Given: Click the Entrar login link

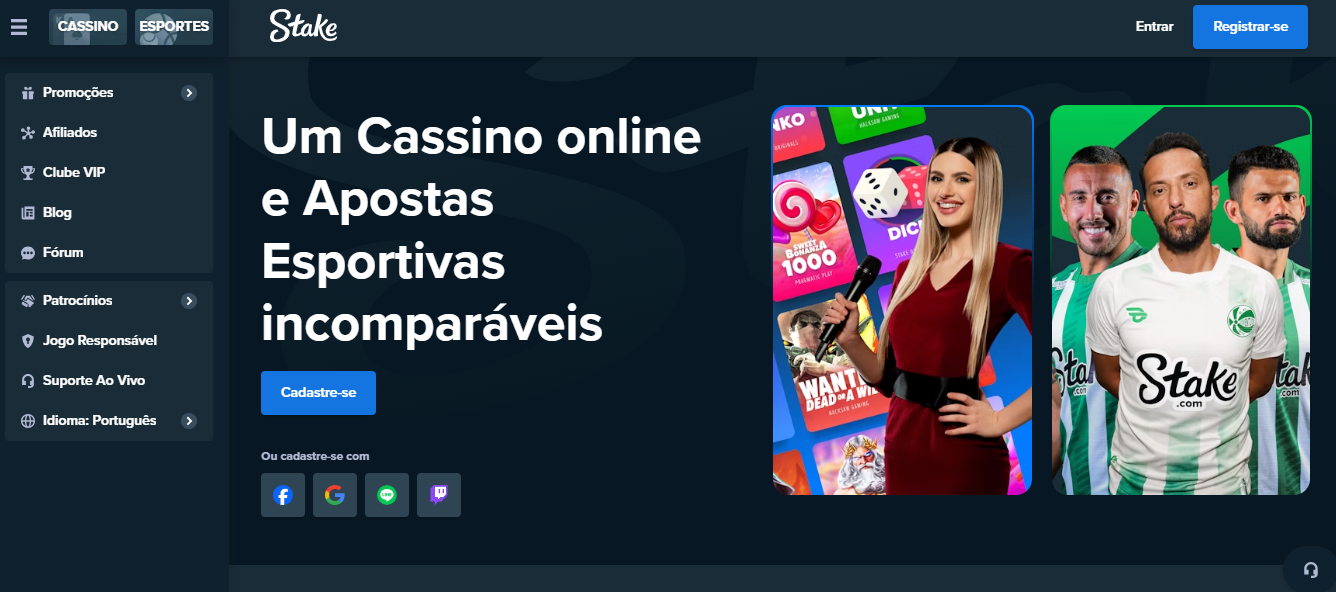Looking at the screenshot, I should (x=1154, y=27).
